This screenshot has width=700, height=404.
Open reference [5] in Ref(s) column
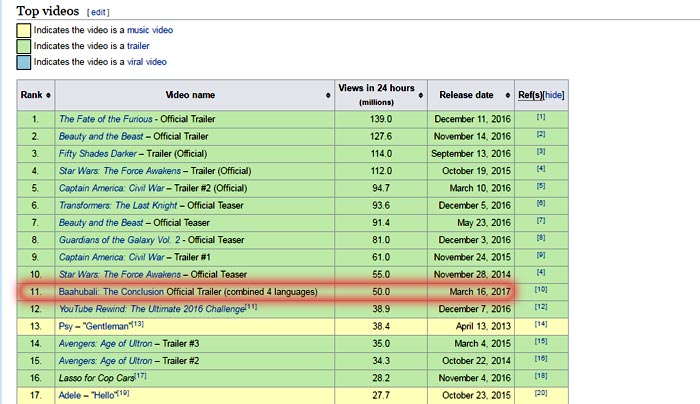pyautogui.click(x=541, y=186)
